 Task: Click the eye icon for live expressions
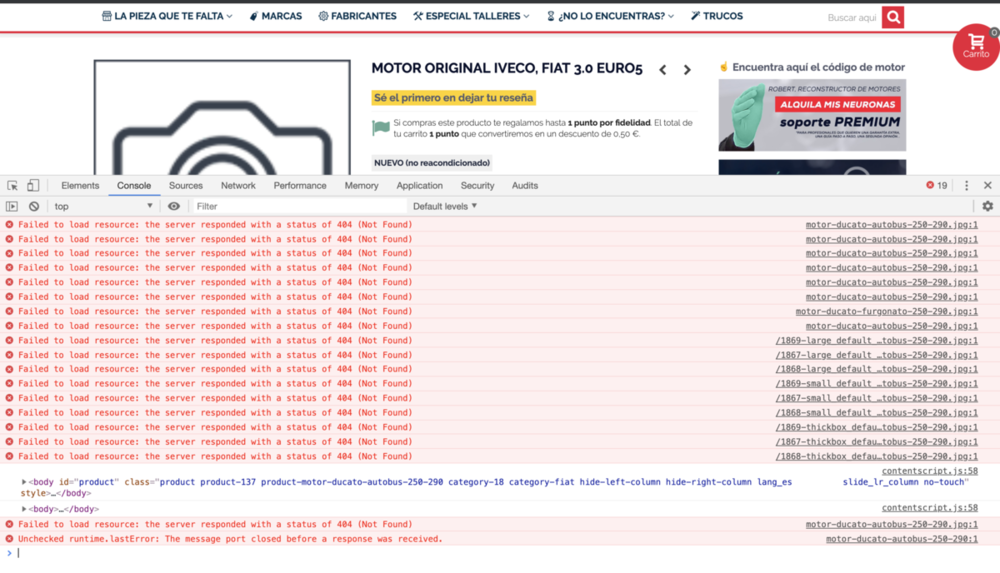174,206
